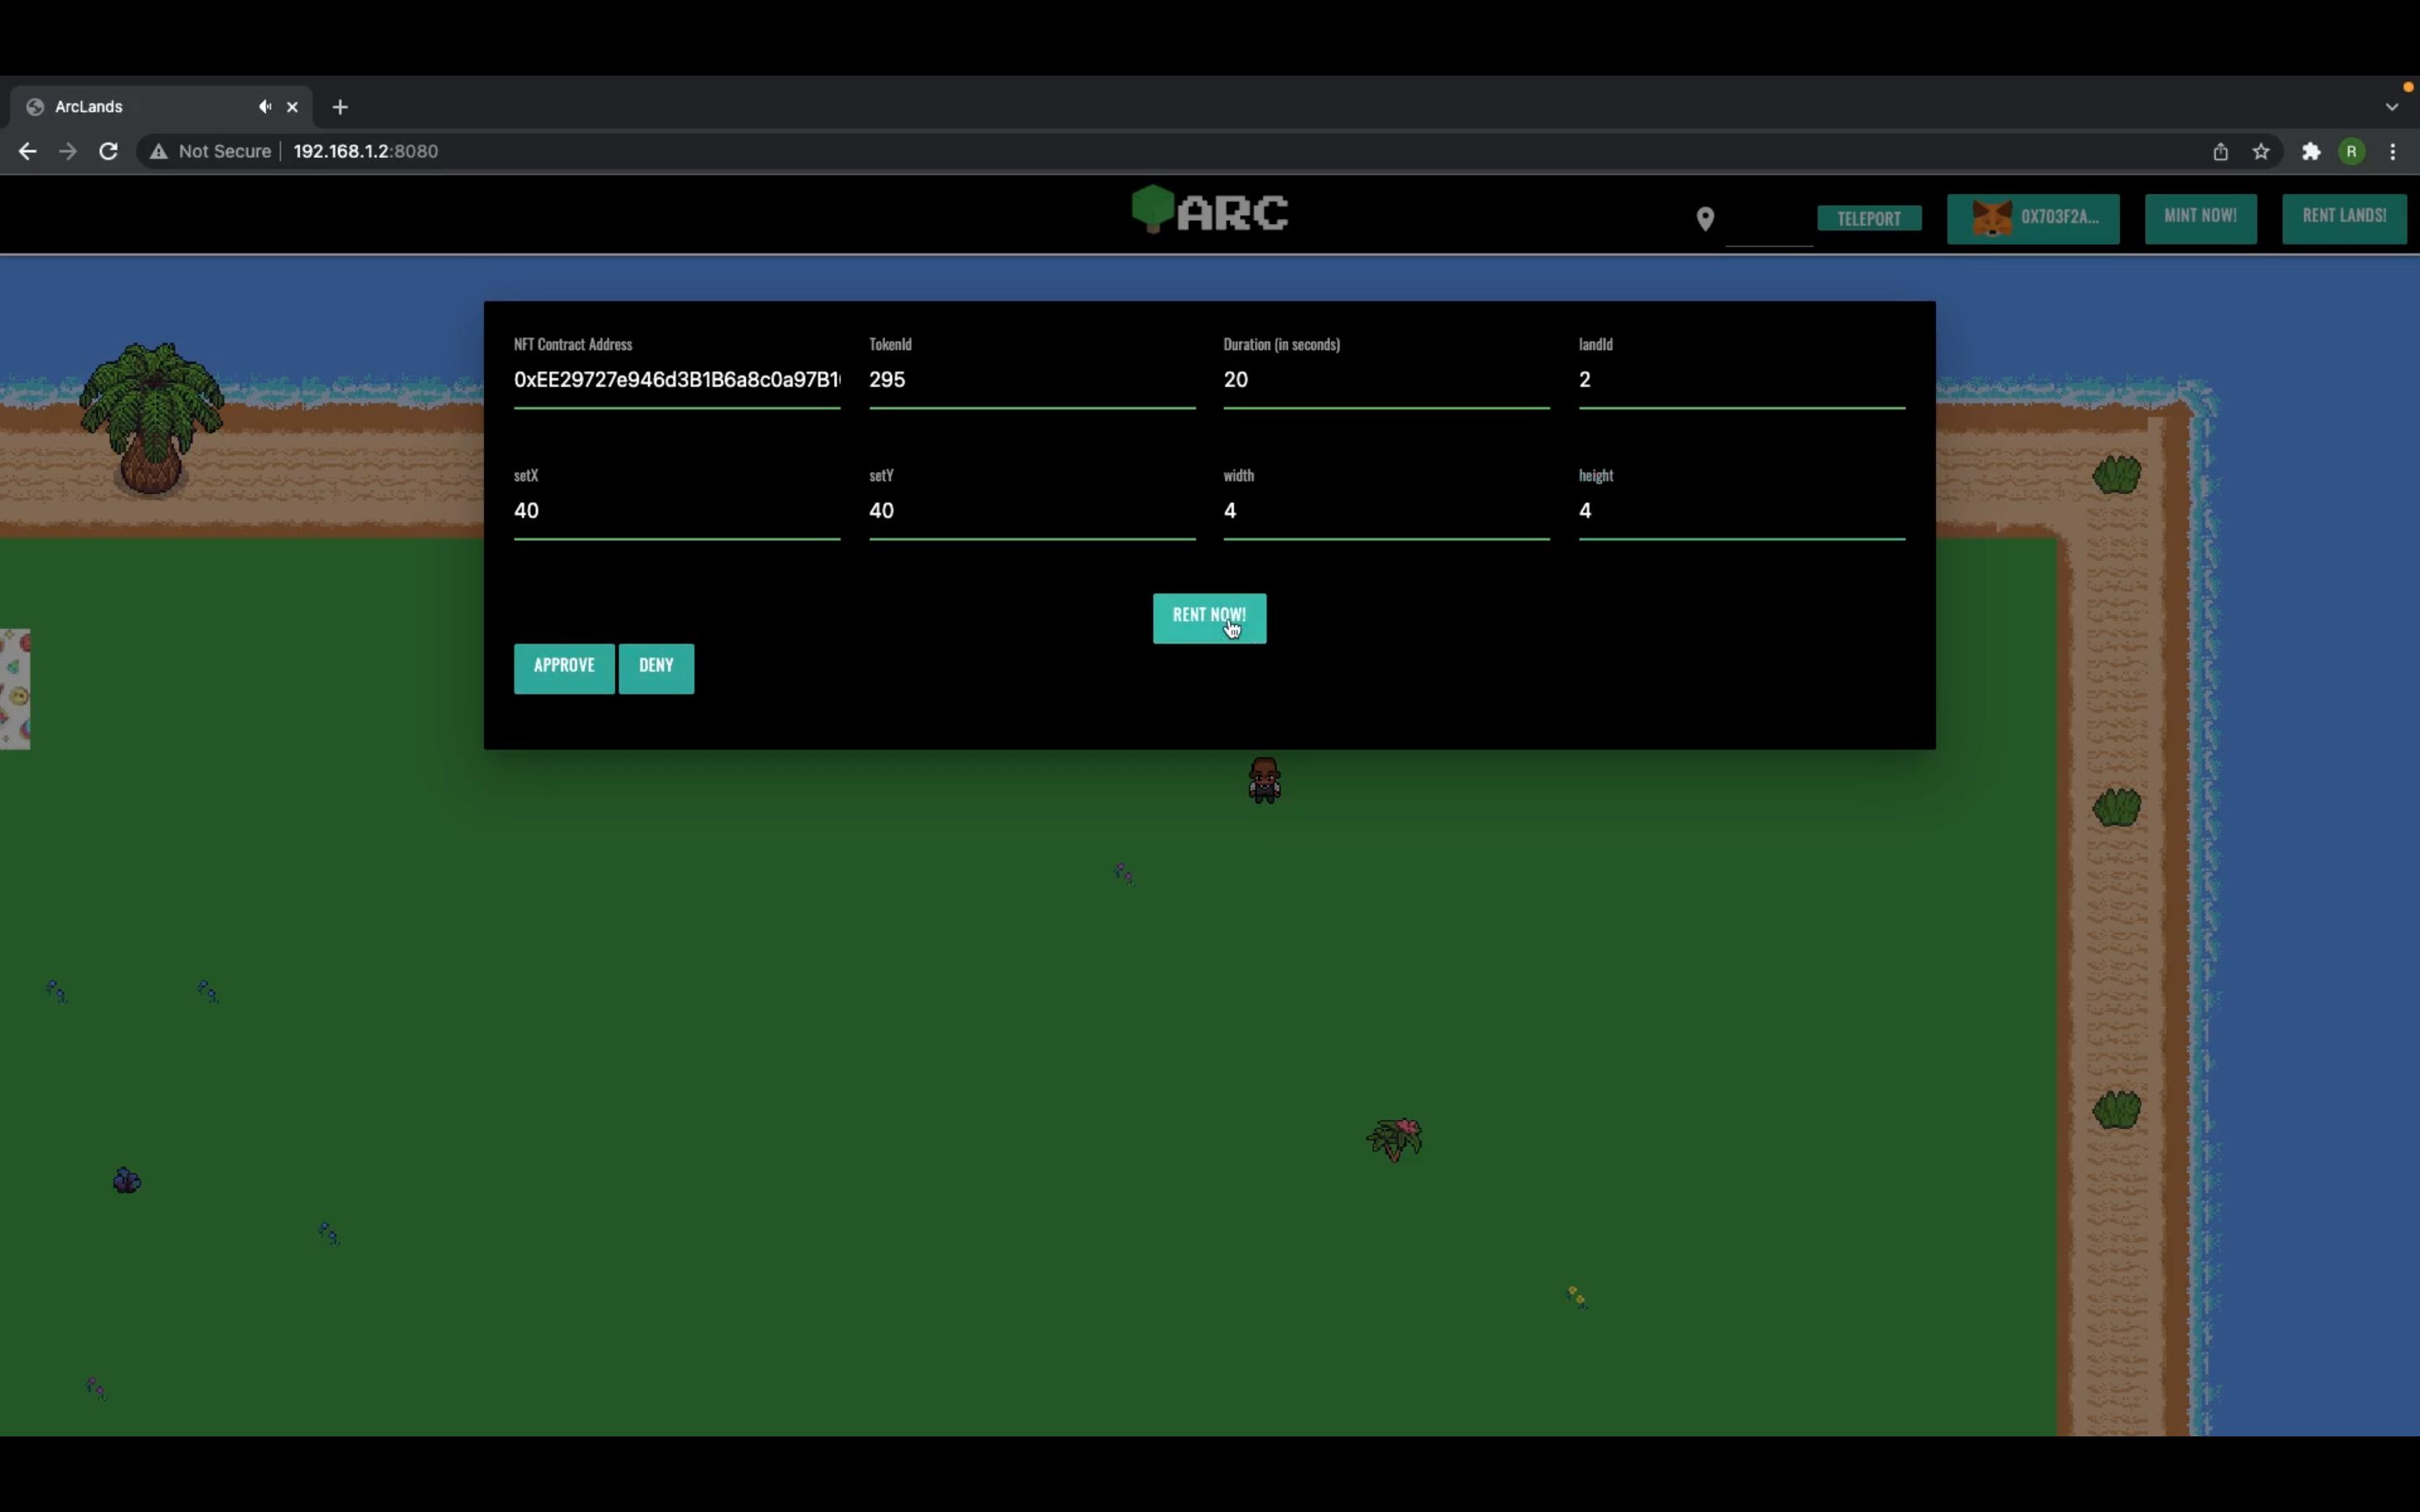Click the Not Secure warning icon

pos(158,151)
